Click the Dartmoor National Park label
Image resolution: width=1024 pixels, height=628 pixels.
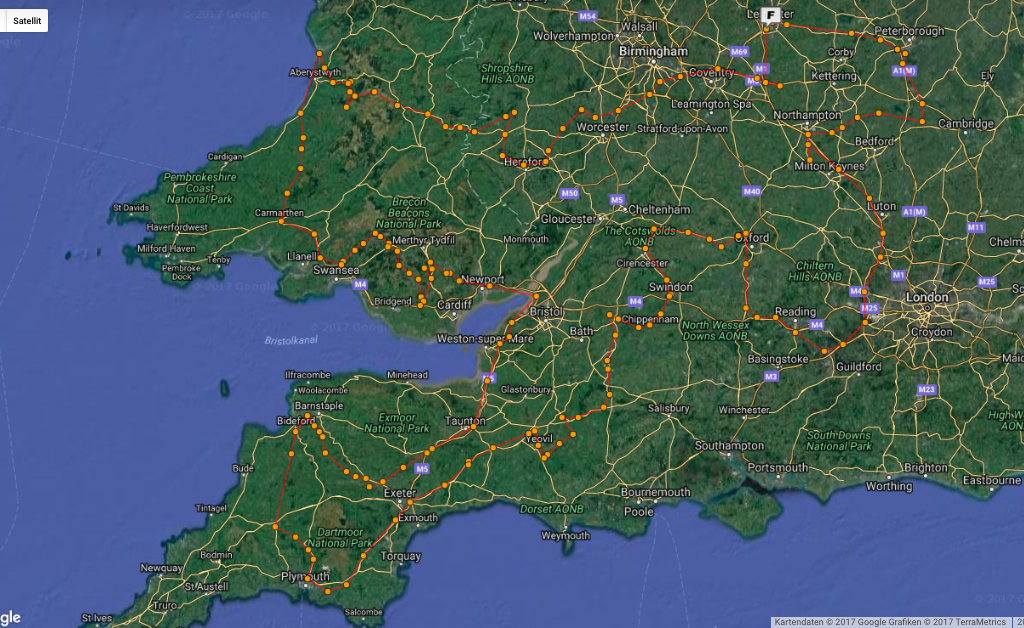click(340, 537)
